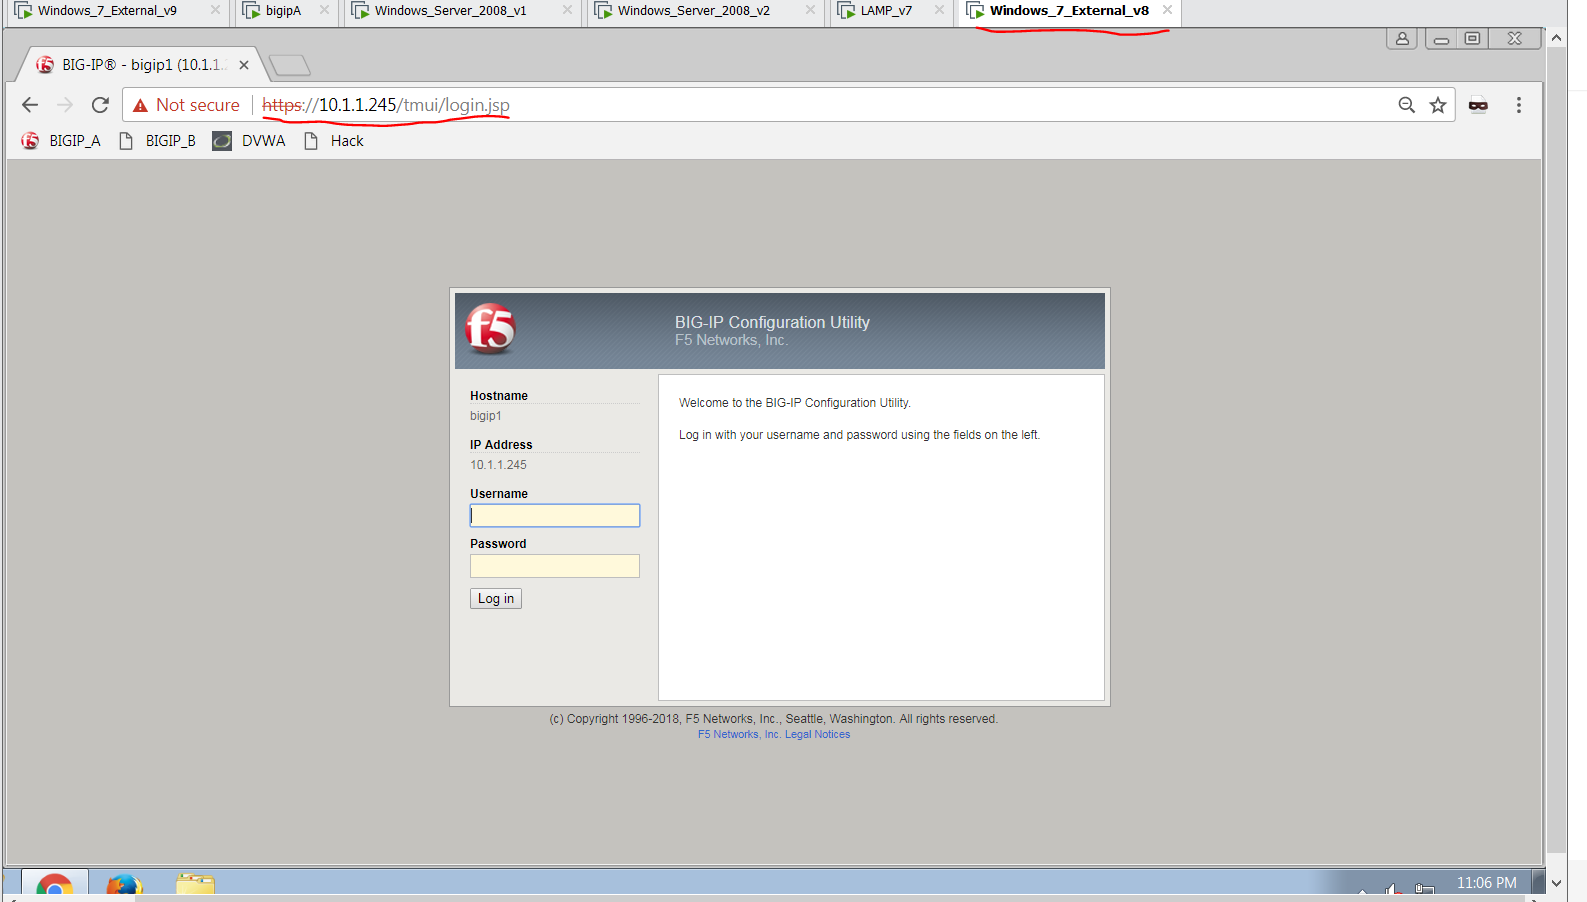
Task: Click the Log in button
Action: [x=496, y=599]
